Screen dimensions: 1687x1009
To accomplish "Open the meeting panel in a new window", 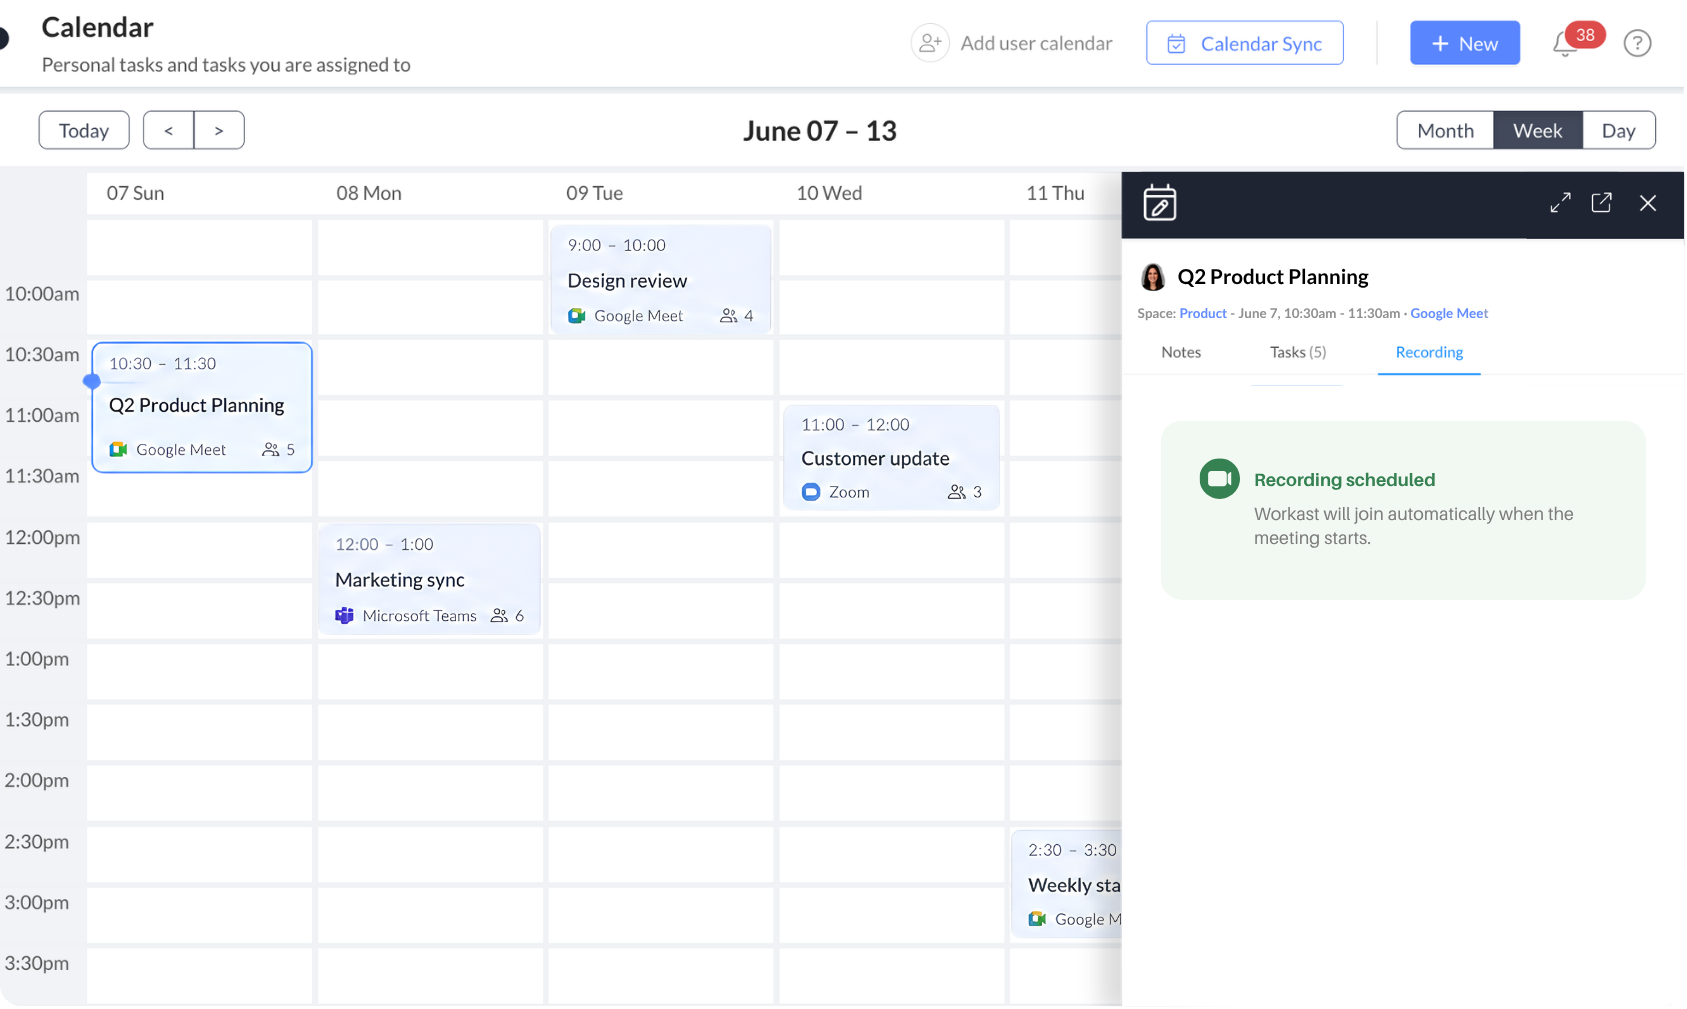I will 1601,203.
